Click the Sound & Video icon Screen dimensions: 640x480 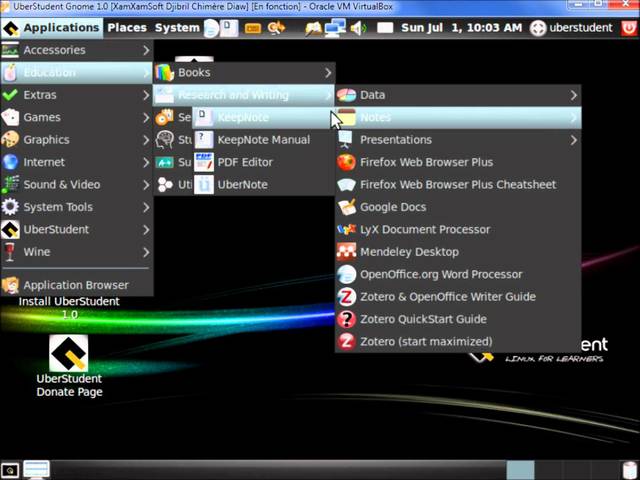[10, 184]
